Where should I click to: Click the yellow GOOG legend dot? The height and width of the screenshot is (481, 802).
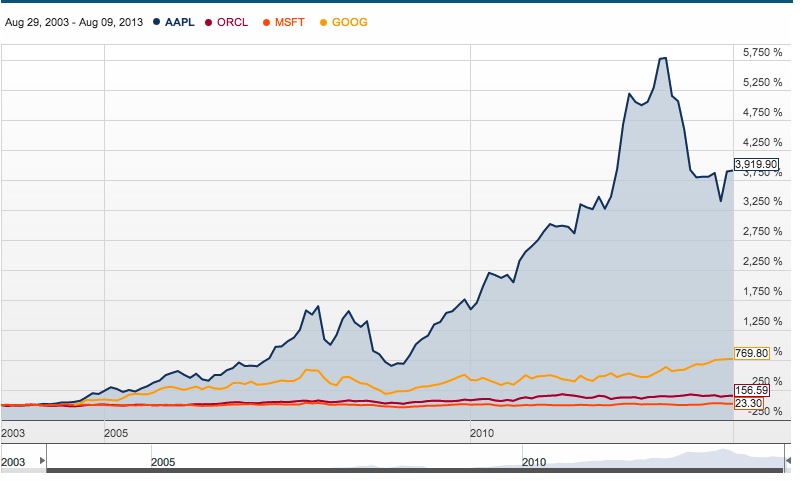tap(323, 23)
